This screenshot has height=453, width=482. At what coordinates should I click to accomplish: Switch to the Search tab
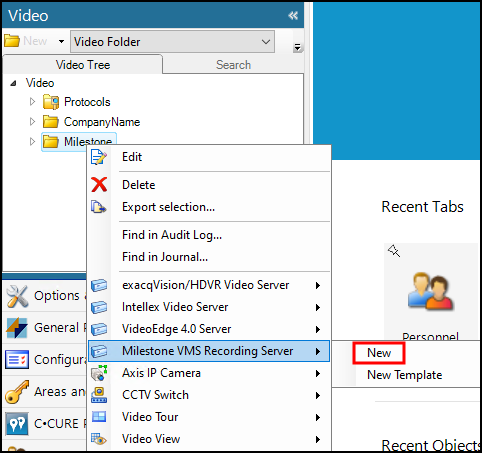(233, 65)
